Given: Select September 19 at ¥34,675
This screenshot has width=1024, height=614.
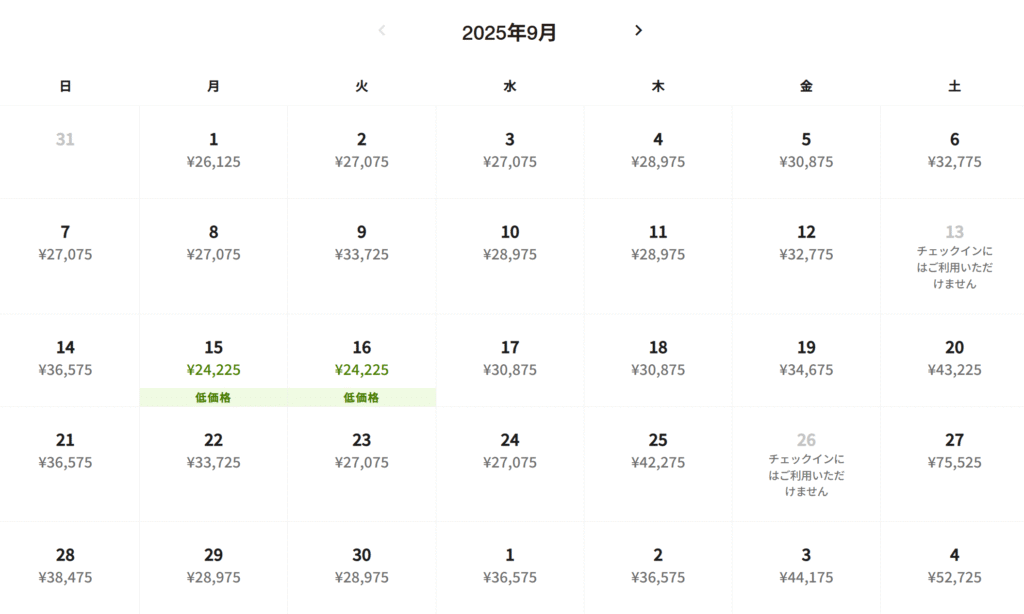Looking at the screenshot, I should [x=807, y=361].
